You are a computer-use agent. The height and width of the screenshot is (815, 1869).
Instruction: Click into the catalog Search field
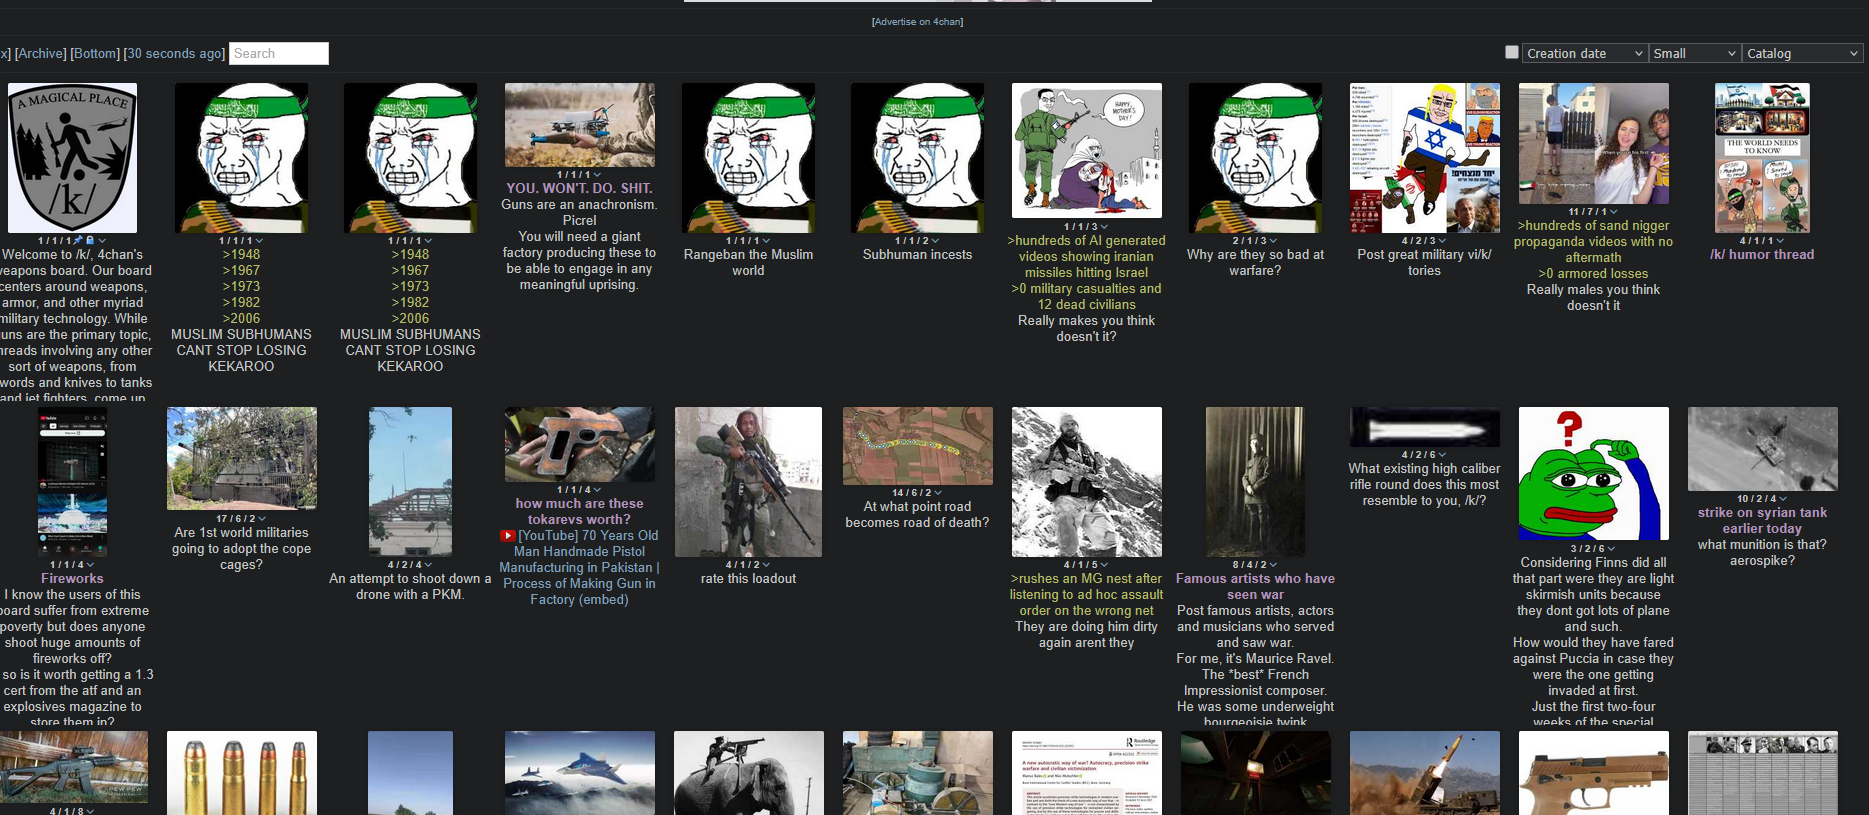coord(279,53)
